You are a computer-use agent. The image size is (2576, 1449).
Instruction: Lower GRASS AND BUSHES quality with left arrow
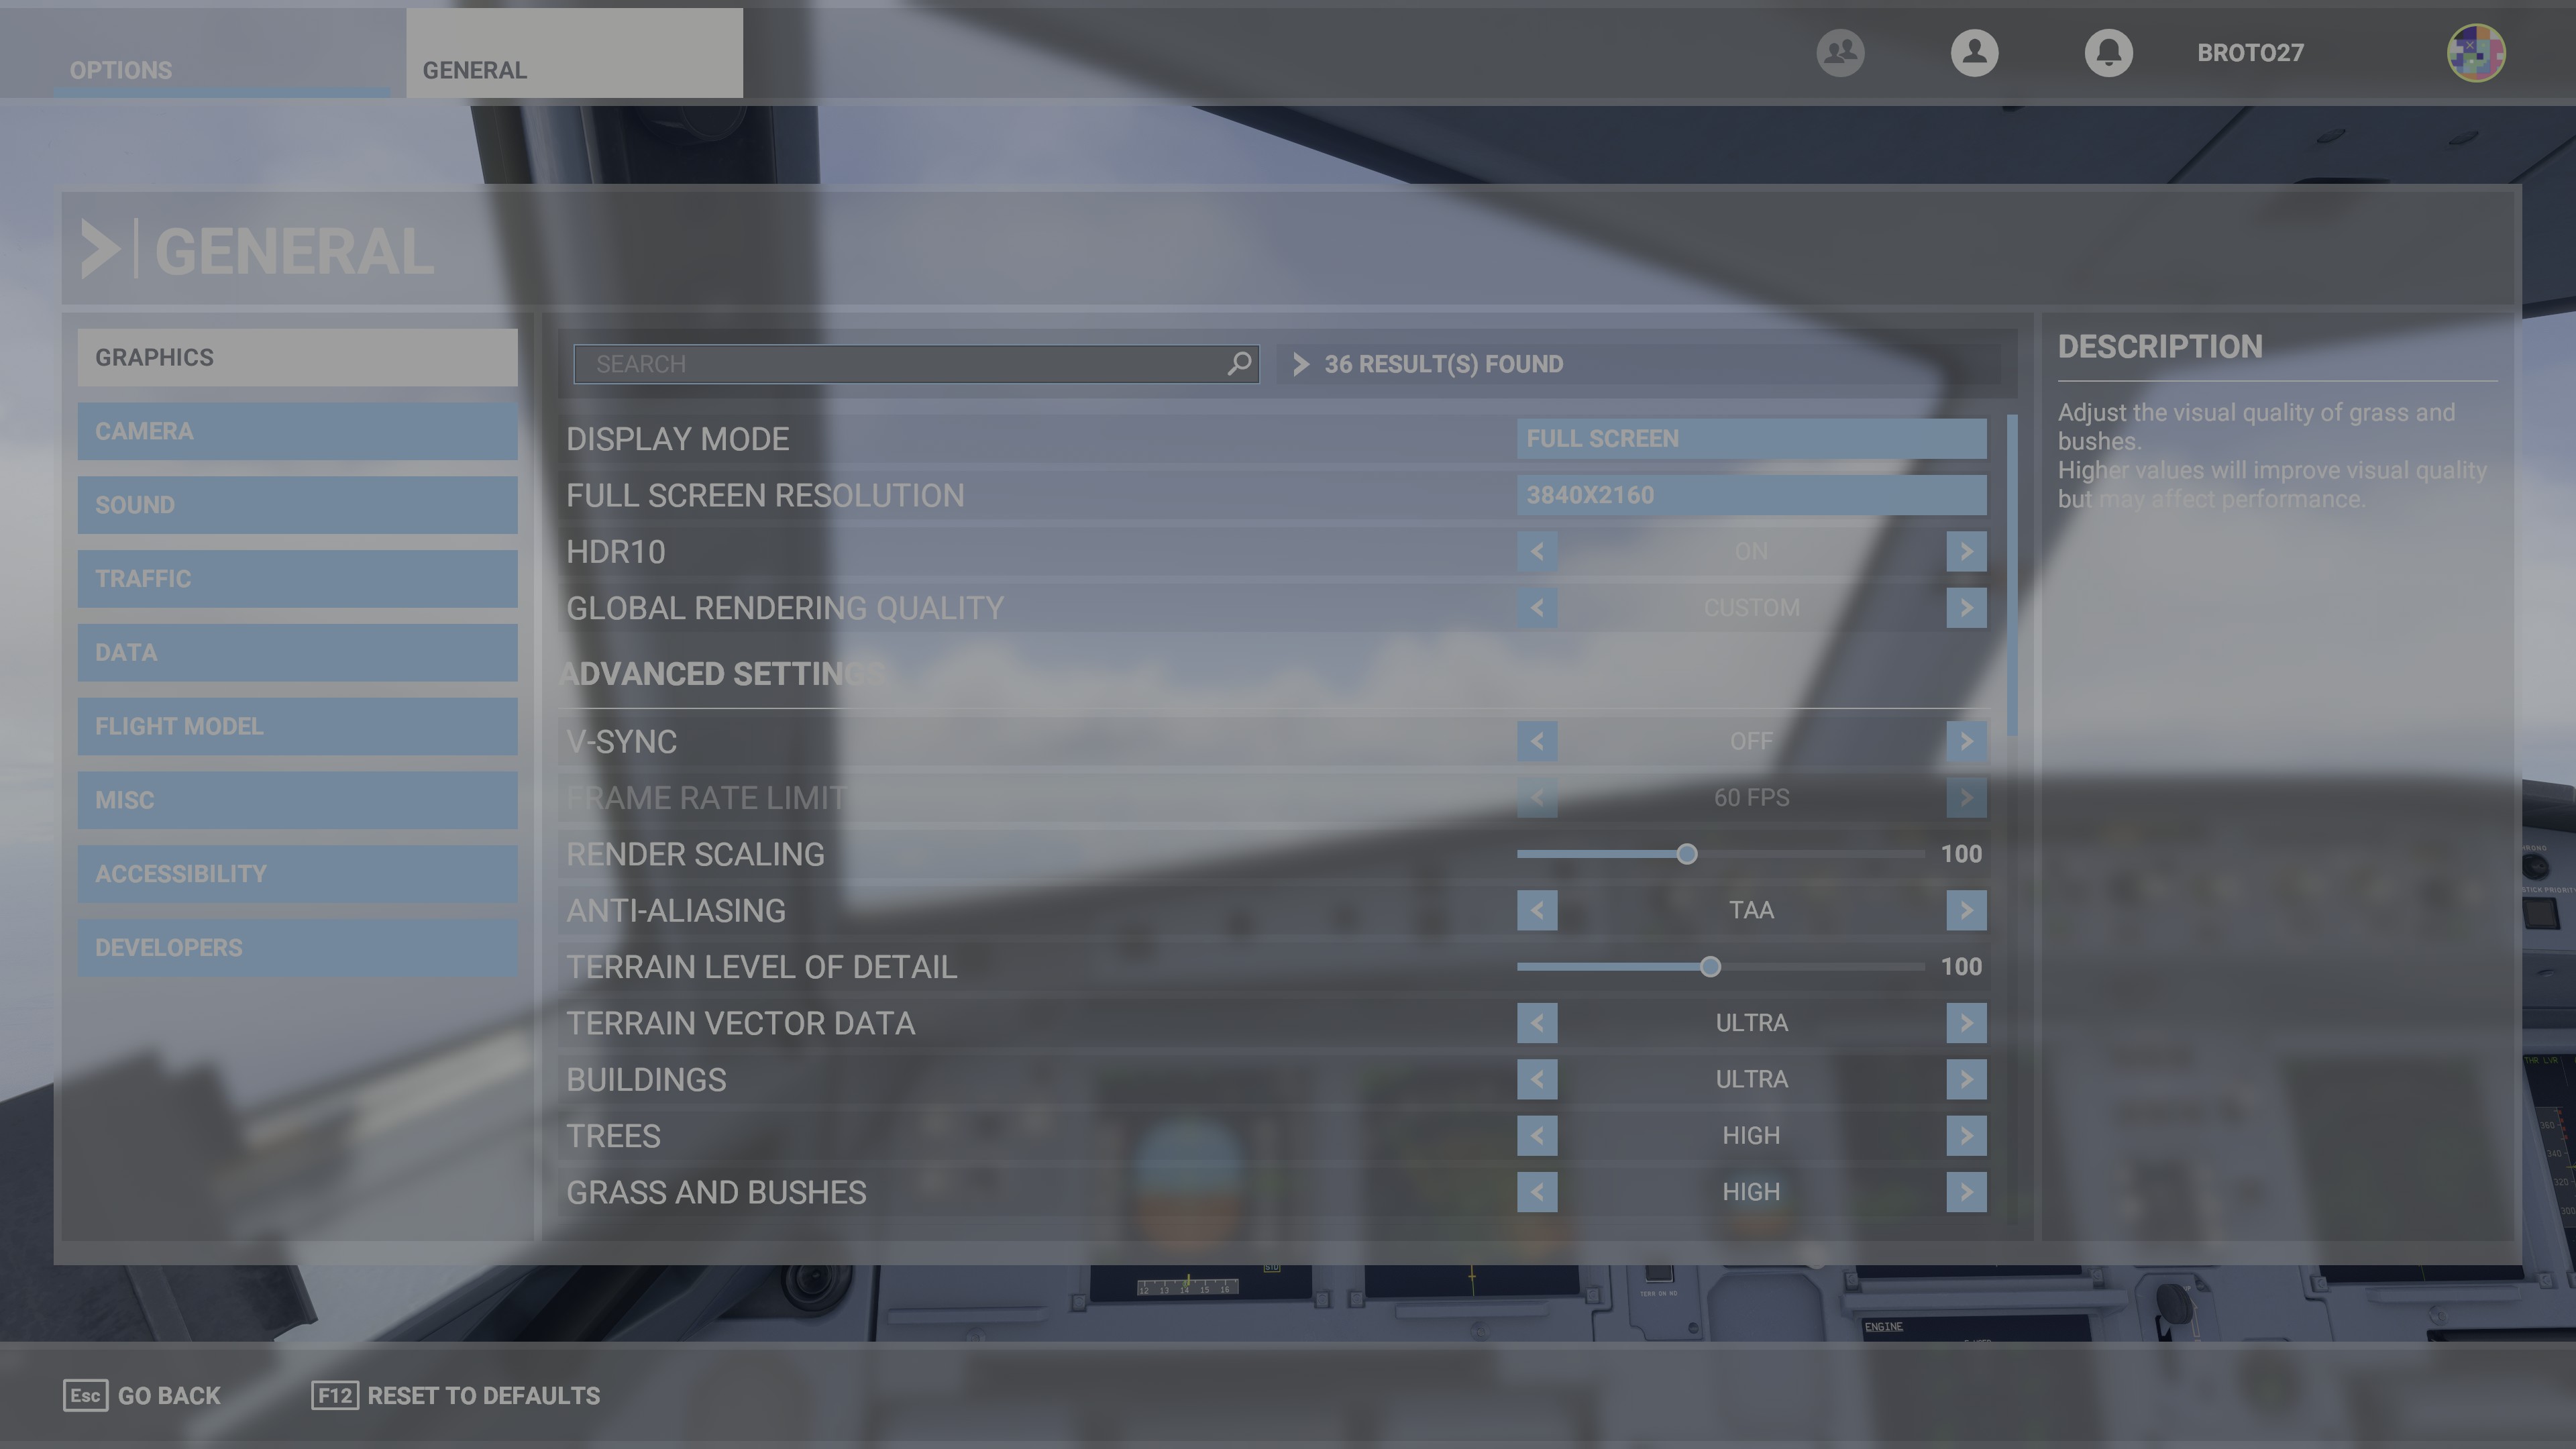tap(1537, 1191)
